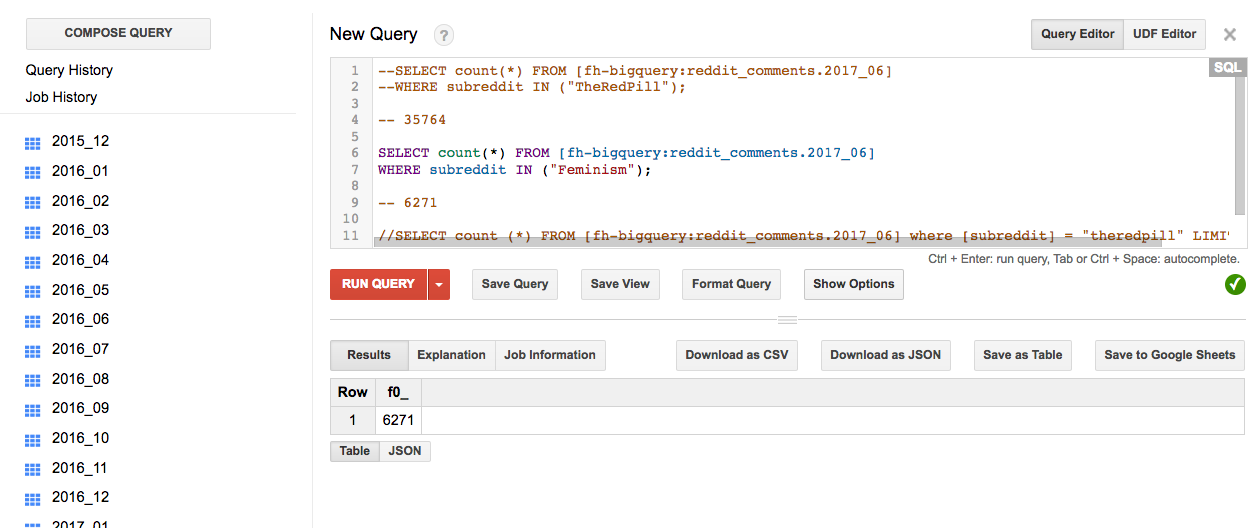Click the table icon beside 2016_09
Screen dimensions: 1255x528
[x=32, y=410]
